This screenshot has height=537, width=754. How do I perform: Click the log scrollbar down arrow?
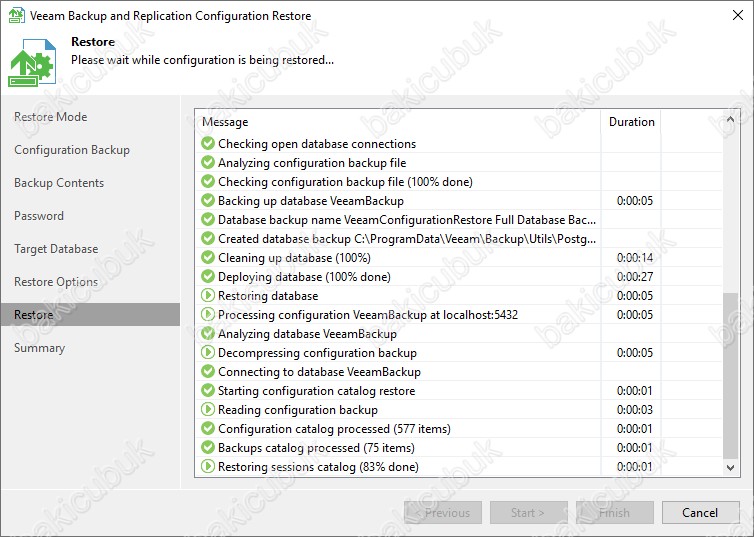pos(731,467)
